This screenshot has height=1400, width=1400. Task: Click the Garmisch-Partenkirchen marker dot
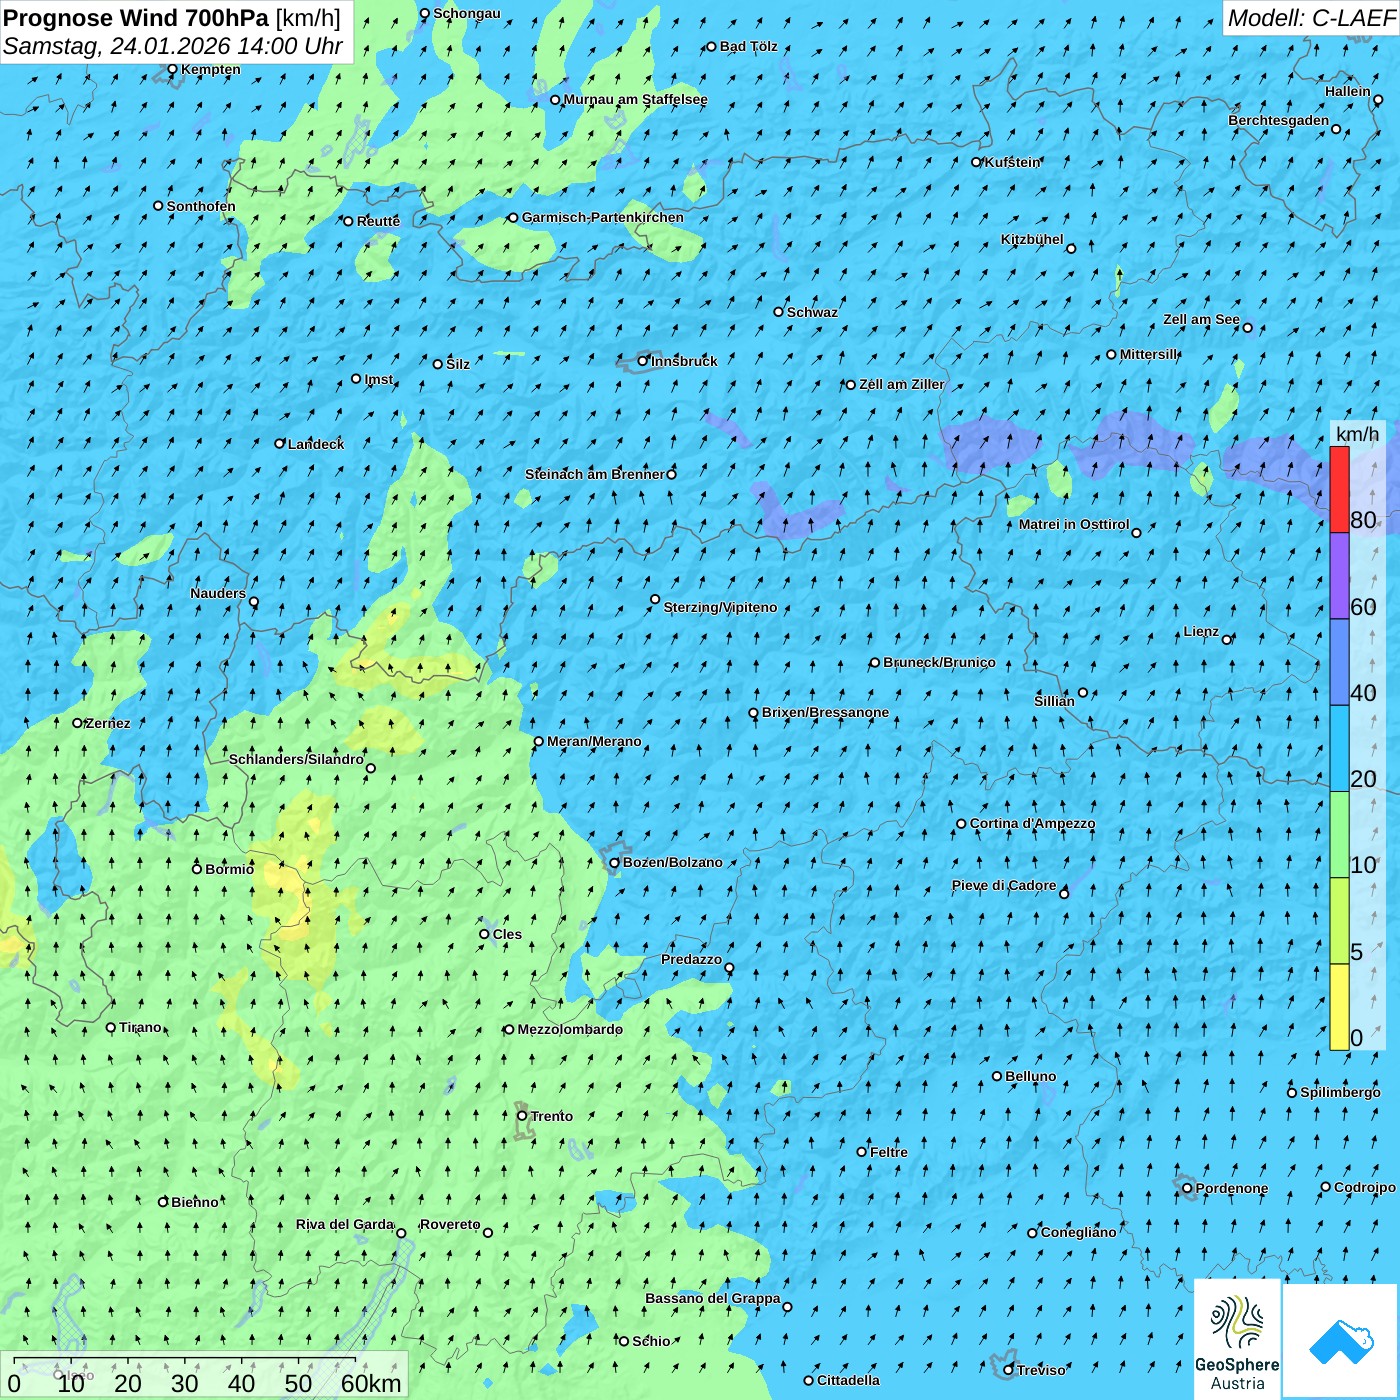click(514, 217)
